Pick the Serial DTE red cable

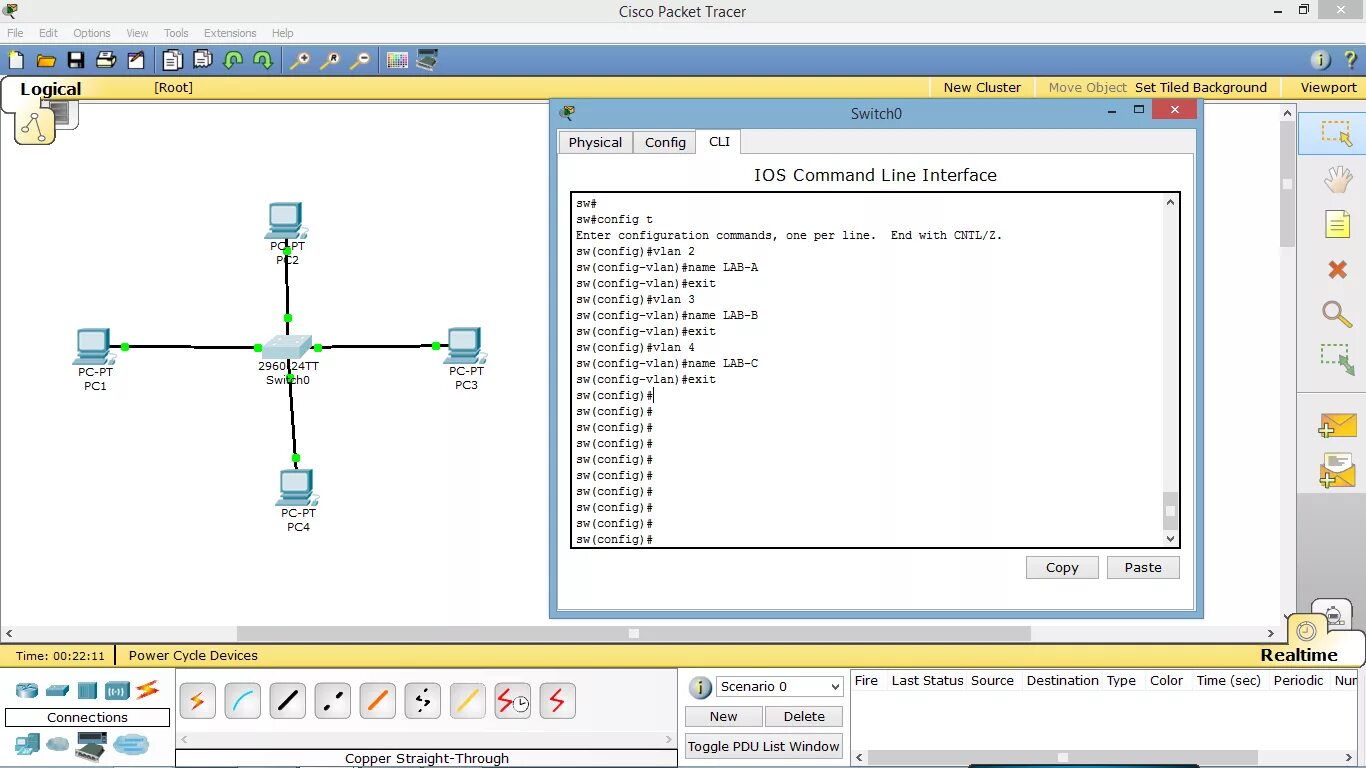click(557, 701)
